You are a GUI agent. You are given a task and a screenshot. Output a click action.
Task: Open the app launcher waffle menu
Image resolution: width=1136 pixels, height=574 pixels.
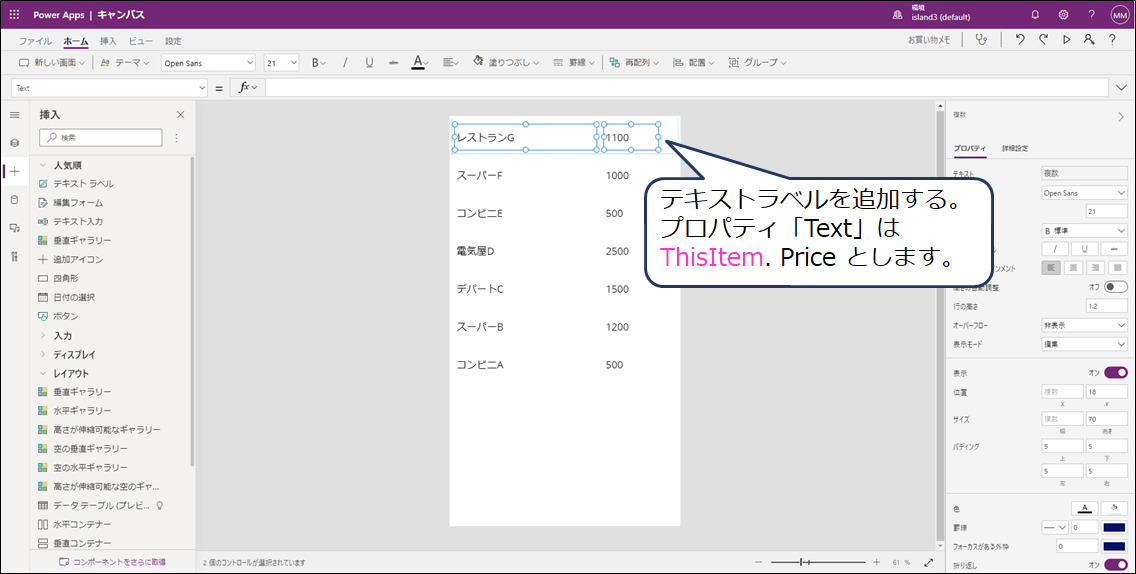[14, 14]
